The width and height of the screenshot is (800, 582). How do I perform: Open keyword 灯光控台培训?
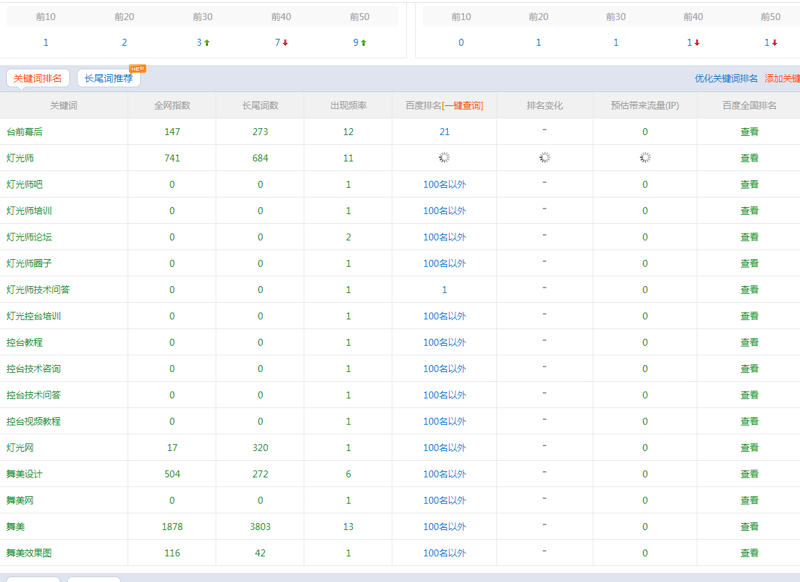(x=34, y=316)
